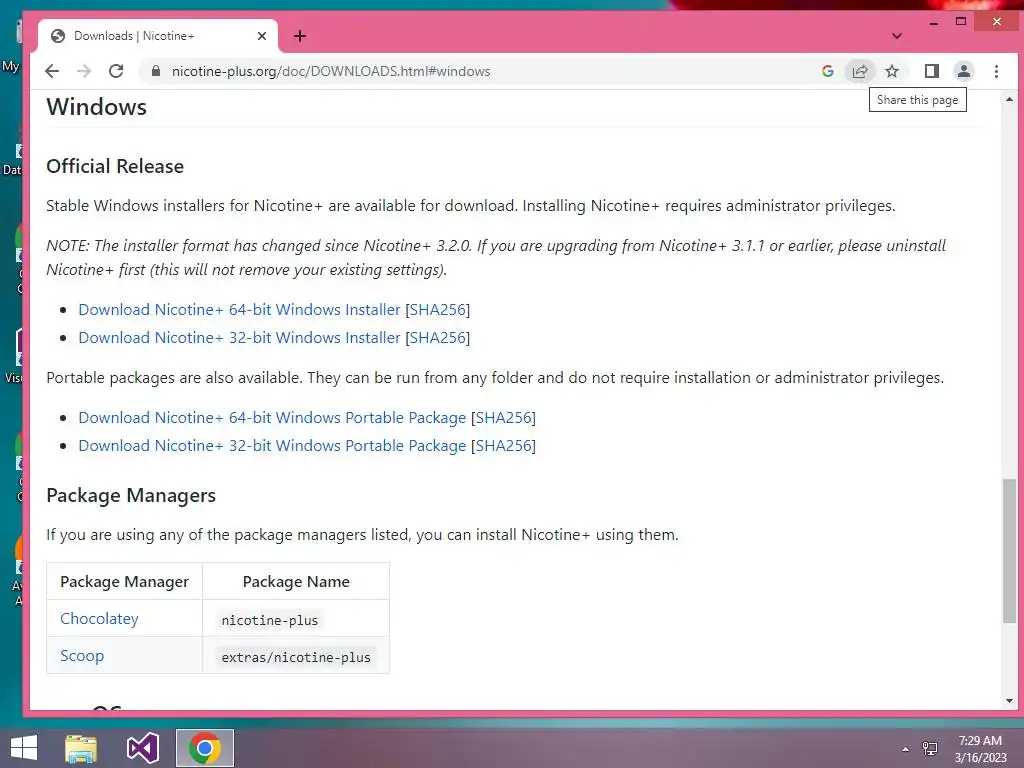The height and width of the screenshot is (768, 1024).
Task: Show hidden system tray icons
Action: (x=905, y=749)
